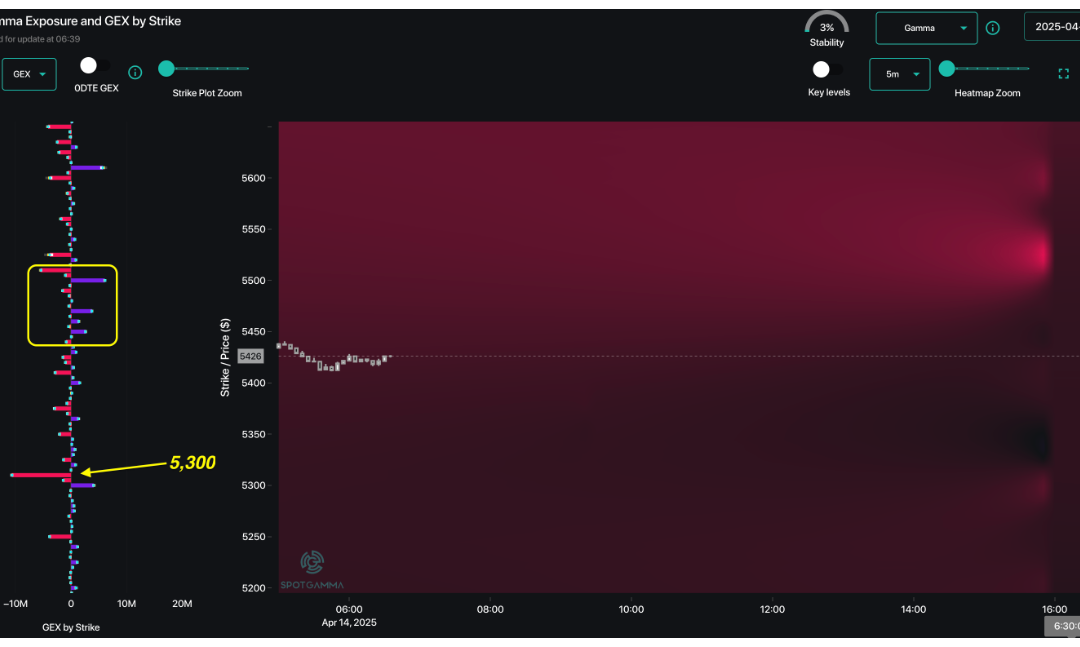1080x647 pixels.
Task: Click the chart title Gamma Exposure and GEX by Strike
Action: [90, 20]
